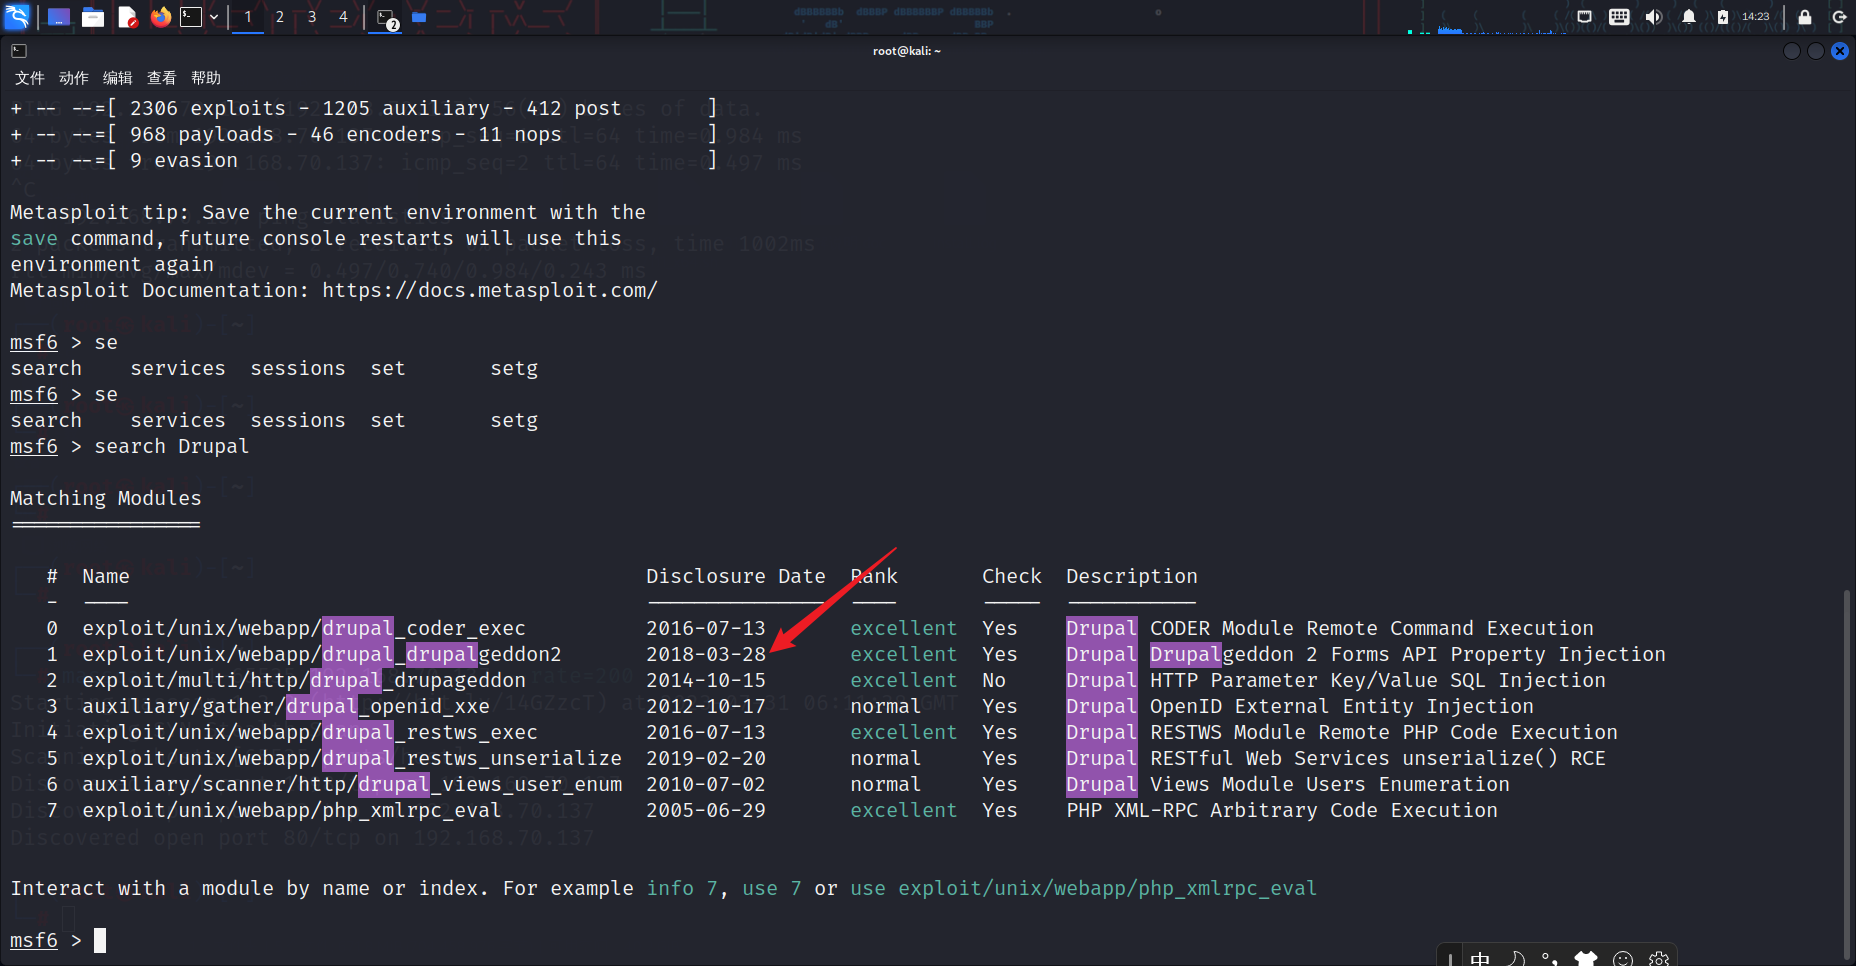Viewport: 1856px width, 966px height.
Task: Click the keyboard tray icon
Action: (1619, 17)
